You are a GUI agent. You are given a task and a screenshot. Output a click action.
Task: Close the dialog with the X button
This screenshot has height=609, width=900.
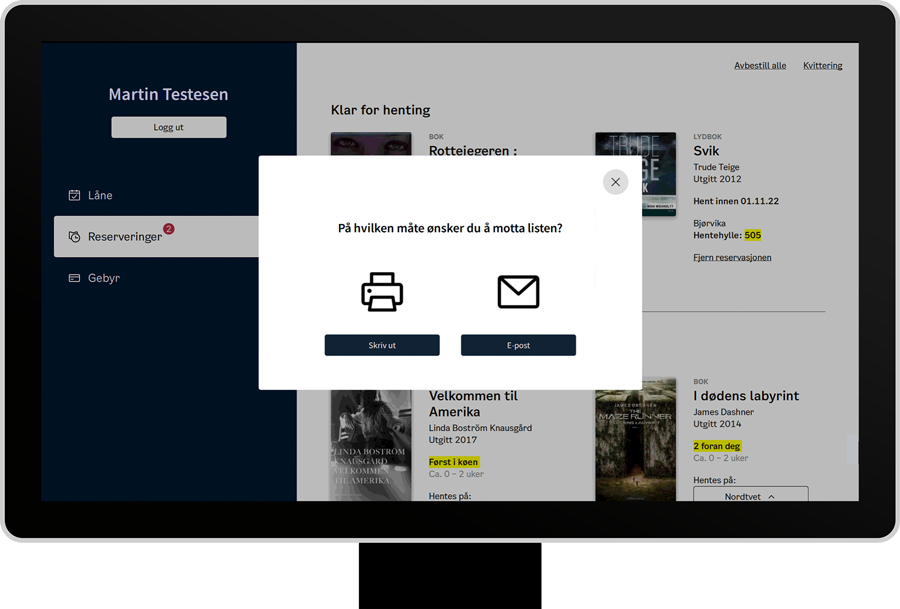tap(615, 182)
